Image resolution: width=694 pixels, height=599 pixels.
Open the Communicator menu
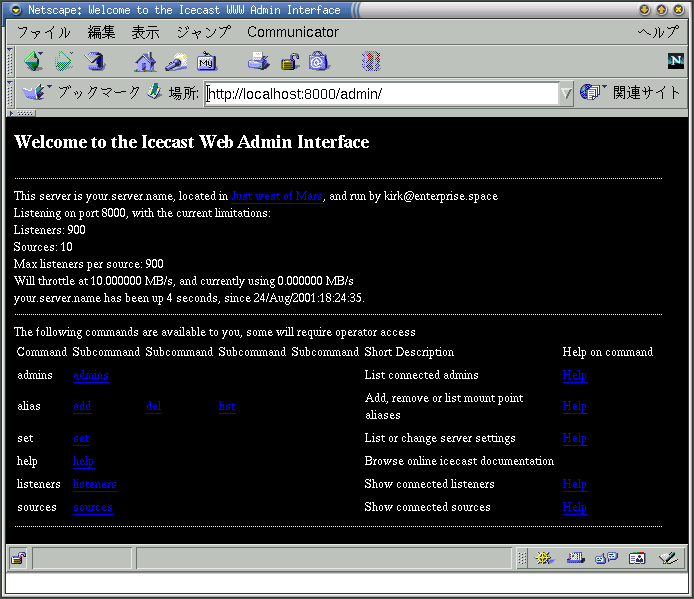coord(292,32)
